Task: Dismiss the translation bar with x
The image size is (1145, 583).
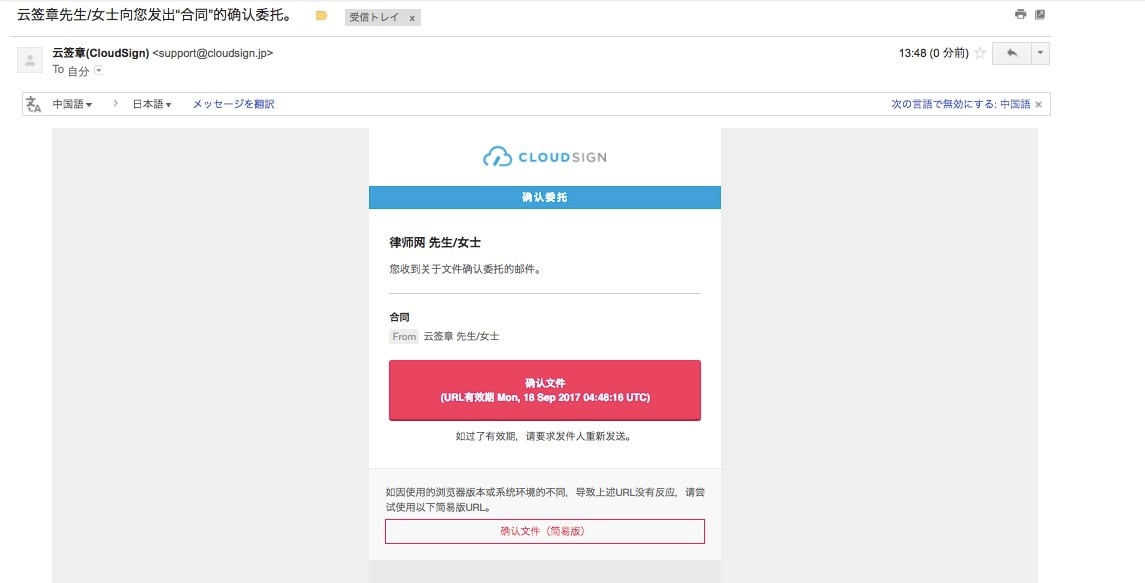Action: click(x=1038, y=104)
